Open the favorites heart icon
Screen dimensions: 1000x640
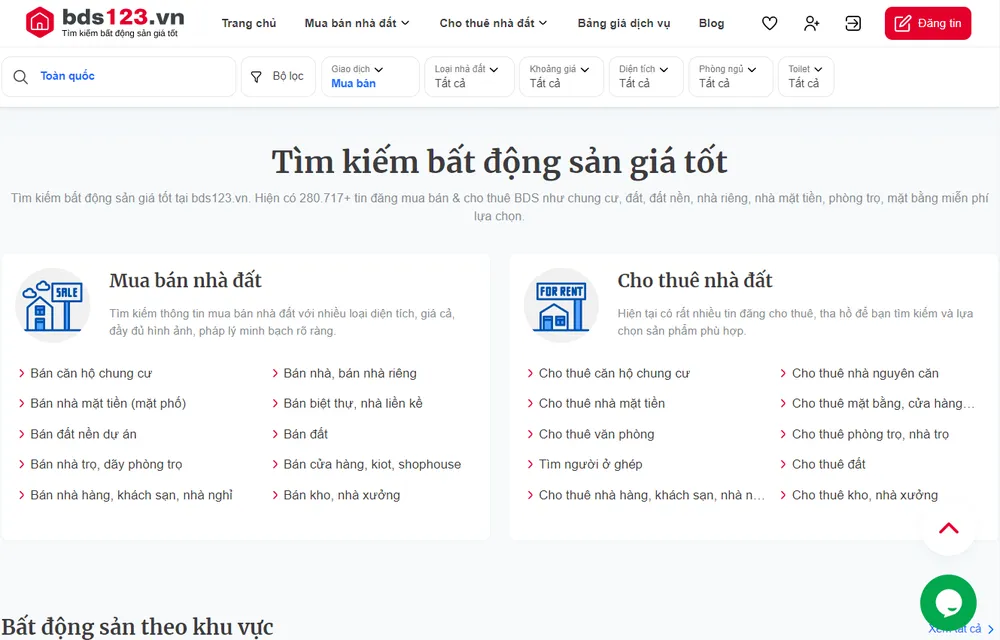pos(769,22)
